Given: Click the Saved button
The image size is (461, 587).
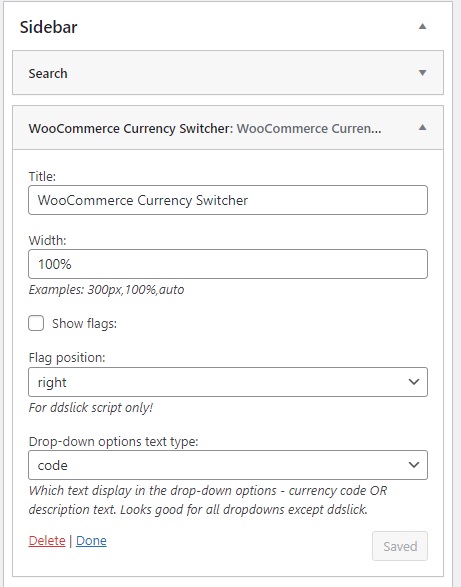Looking at the screenshot, I should point(400,546).
